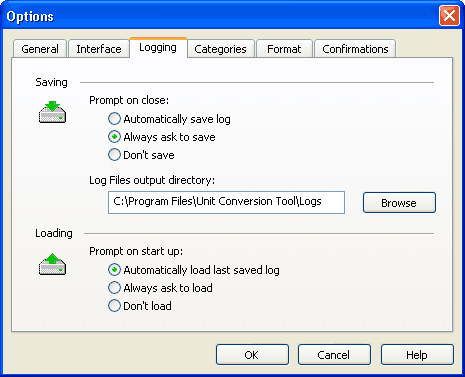Select the Don't save radio button

pyautogui.click(x=141, y=155)
